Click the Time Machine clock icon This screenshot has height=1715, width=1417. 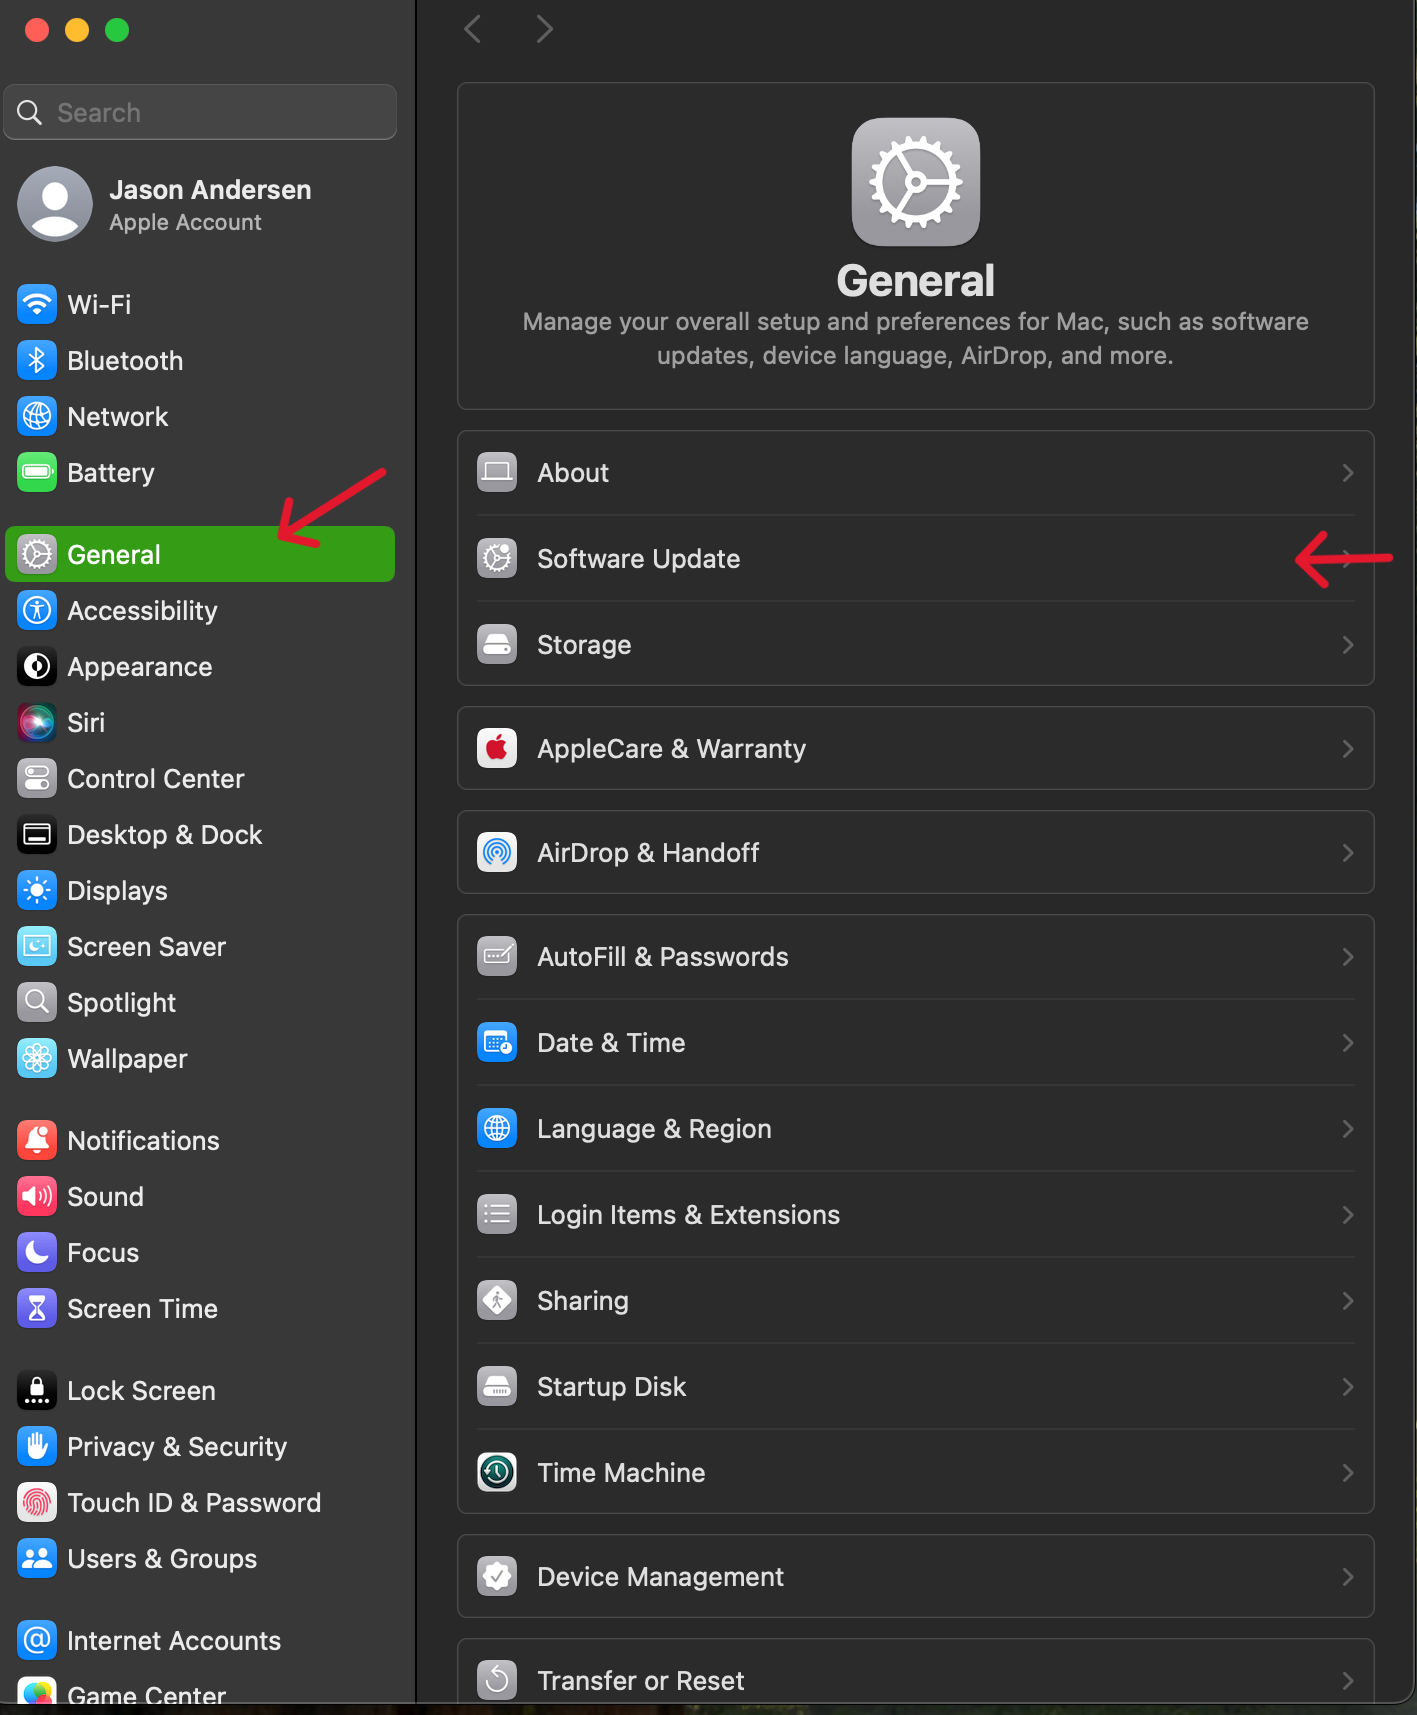point(497,1472)
